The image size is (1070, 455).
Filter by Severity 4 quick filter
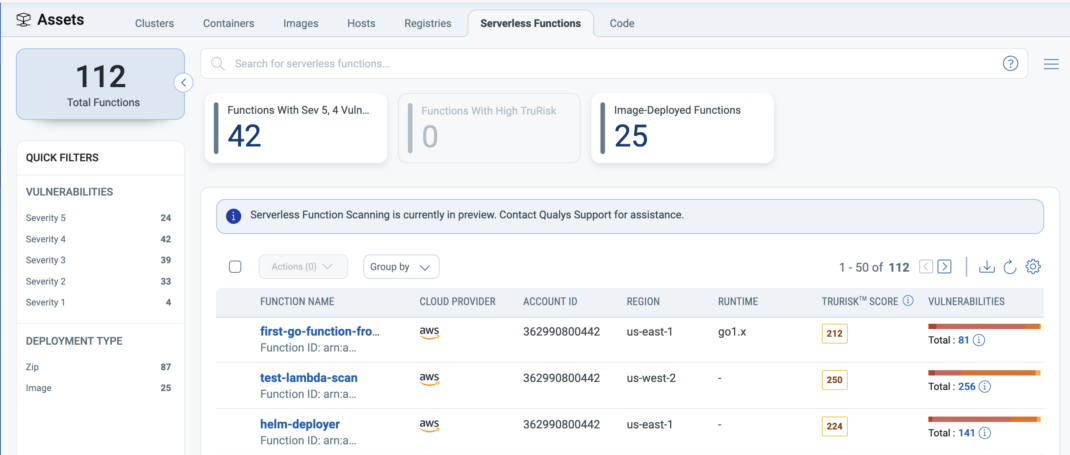[x=98, y=239]
